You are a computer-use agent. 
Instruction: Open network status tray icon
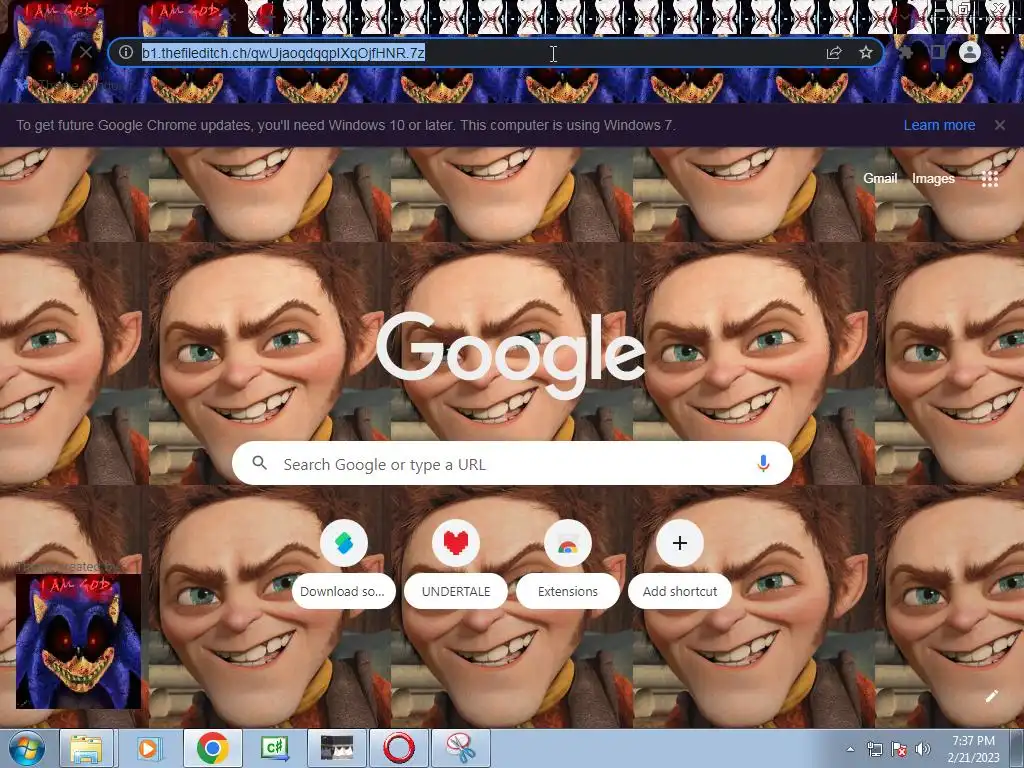tap(874, 749)
